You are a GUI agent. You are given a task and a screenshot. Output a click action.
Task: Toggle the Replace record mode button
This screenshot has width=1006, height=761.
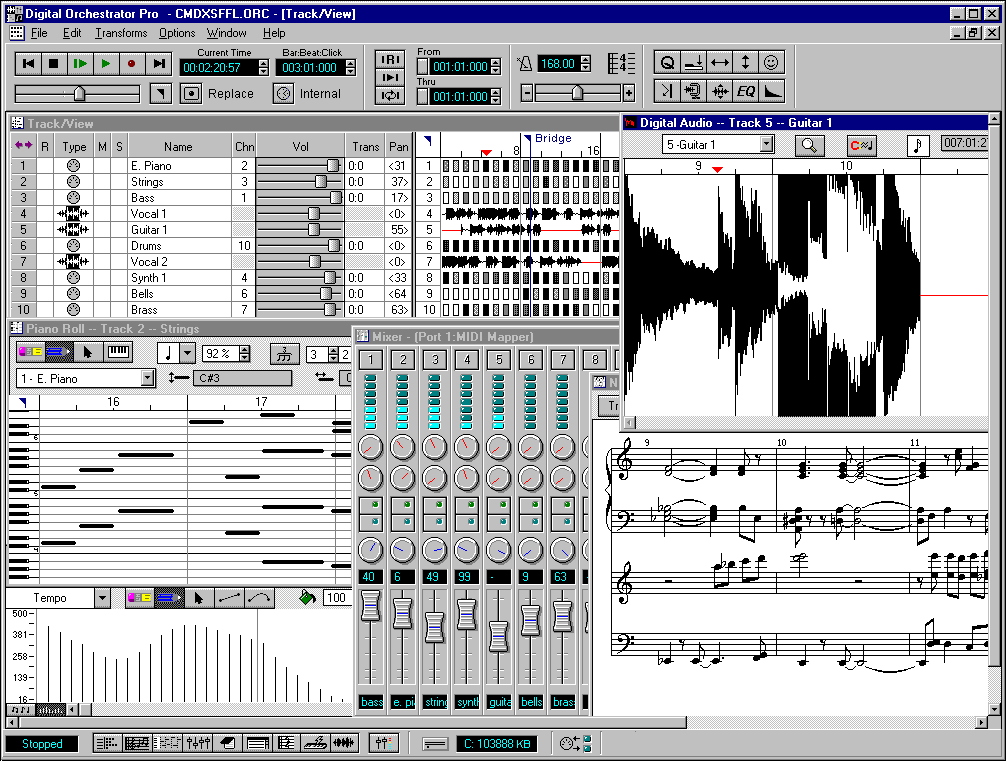(191, 93)
